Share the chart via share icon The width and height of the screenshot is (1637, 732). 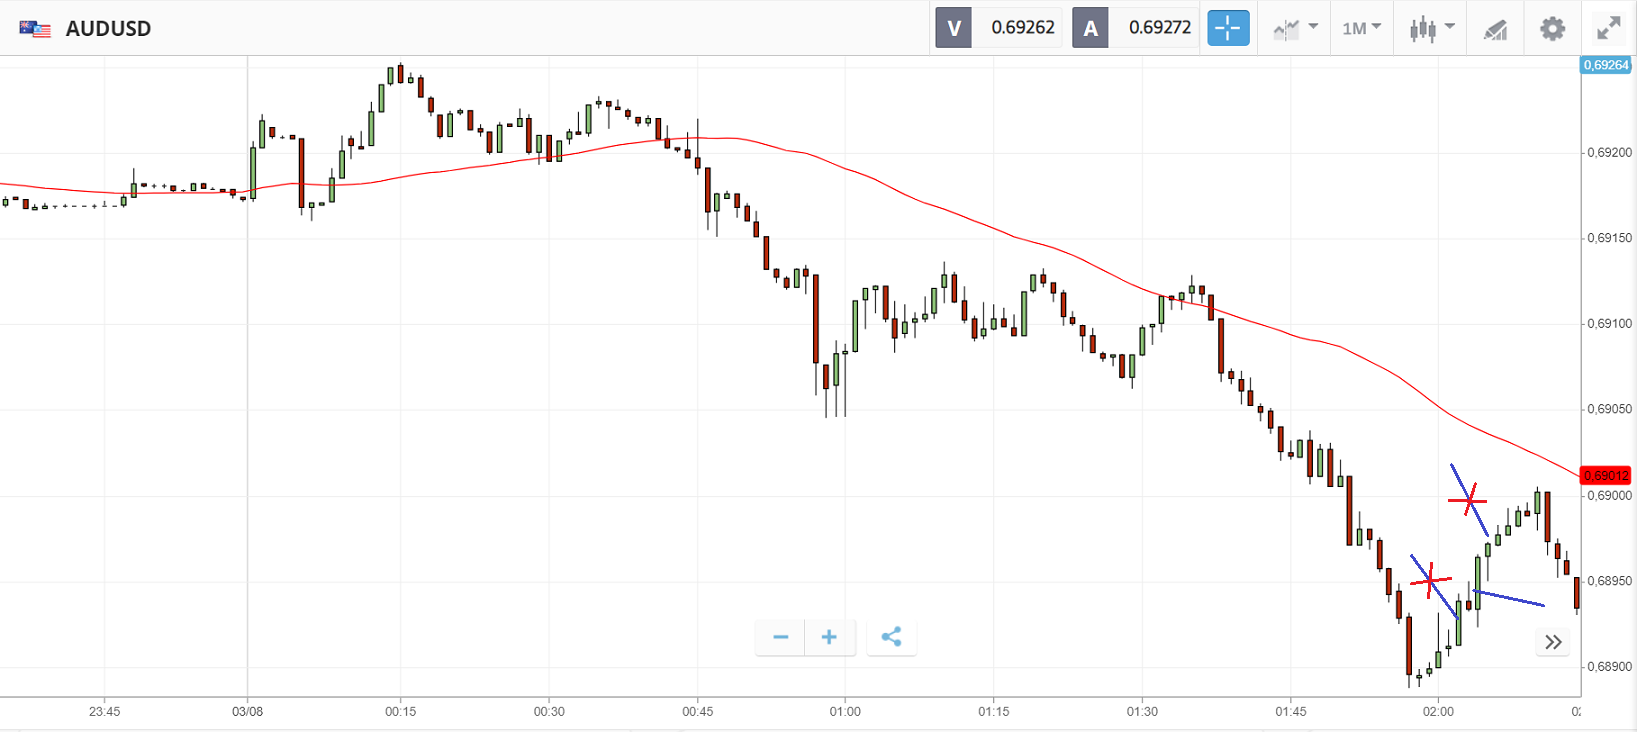(891, 637)
